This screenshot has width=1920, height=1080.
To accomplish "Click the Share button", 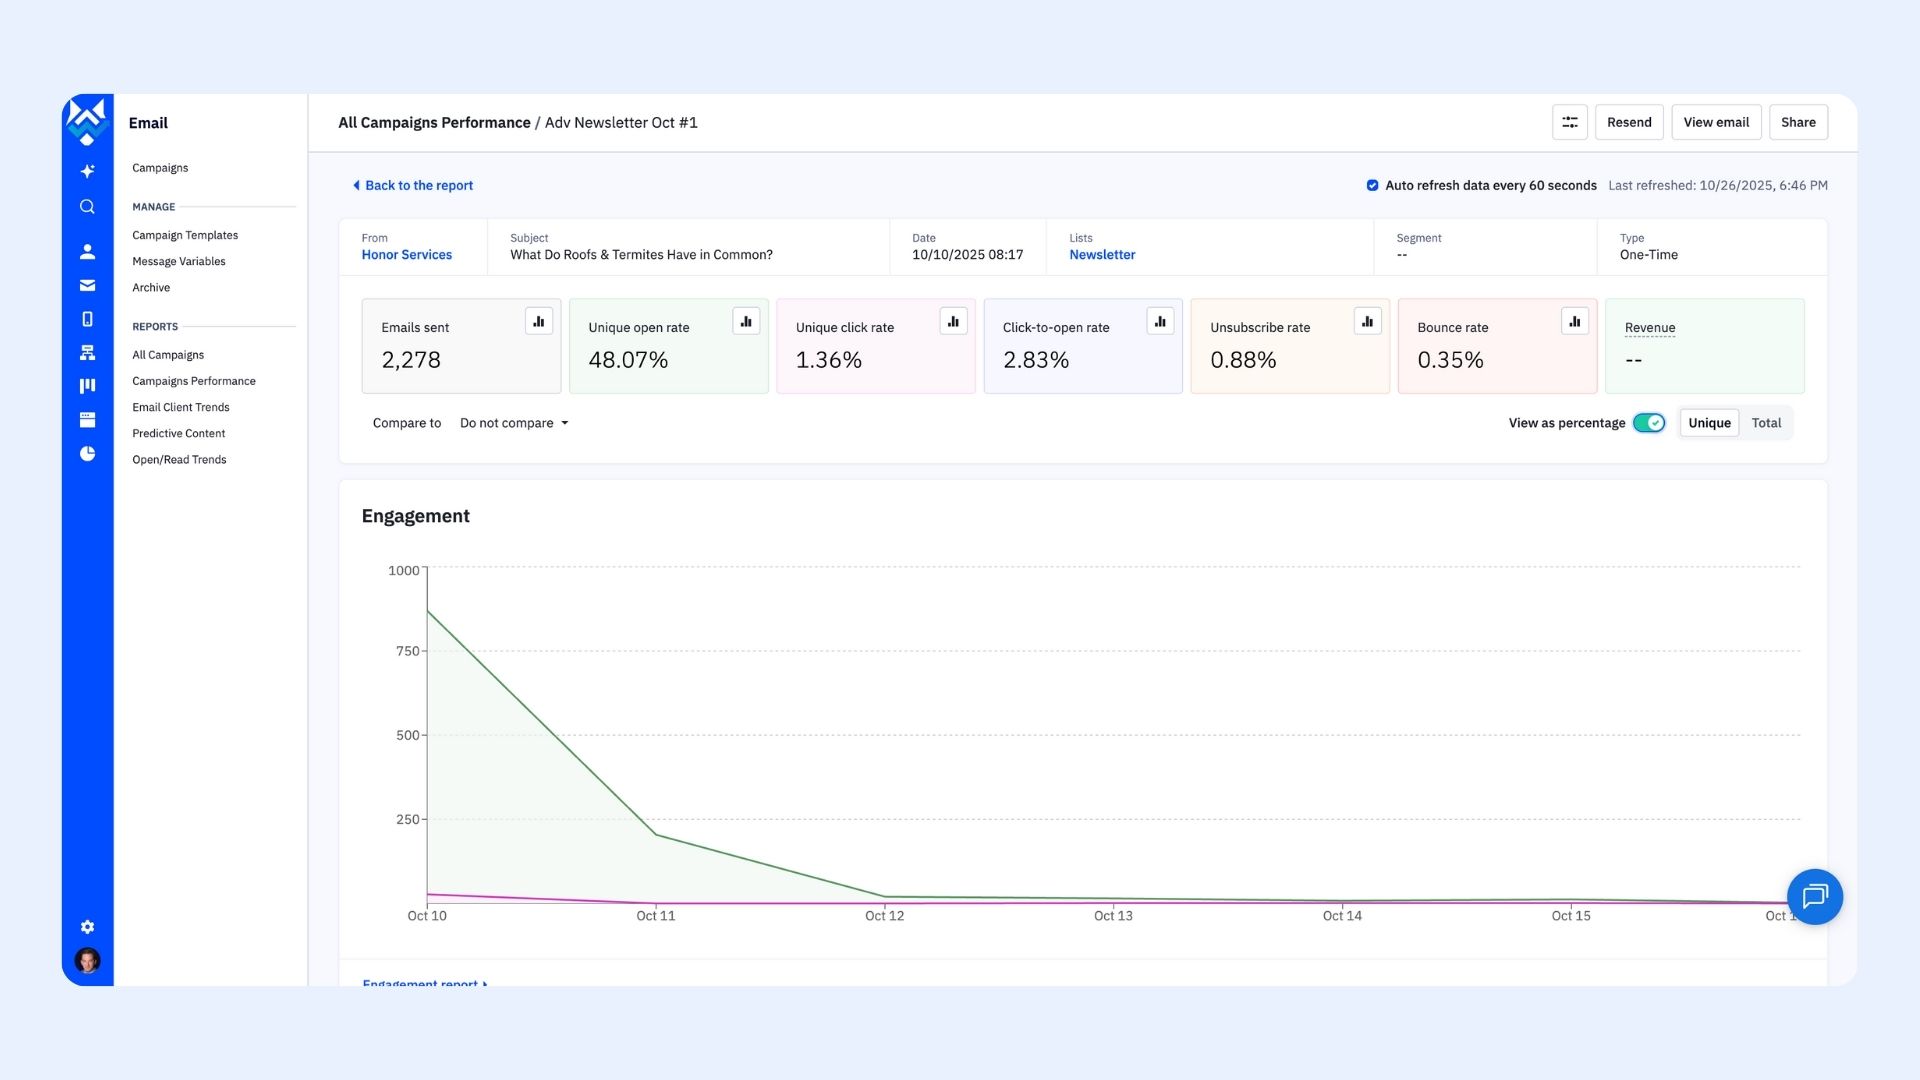I will click(x=1798, y=122).
